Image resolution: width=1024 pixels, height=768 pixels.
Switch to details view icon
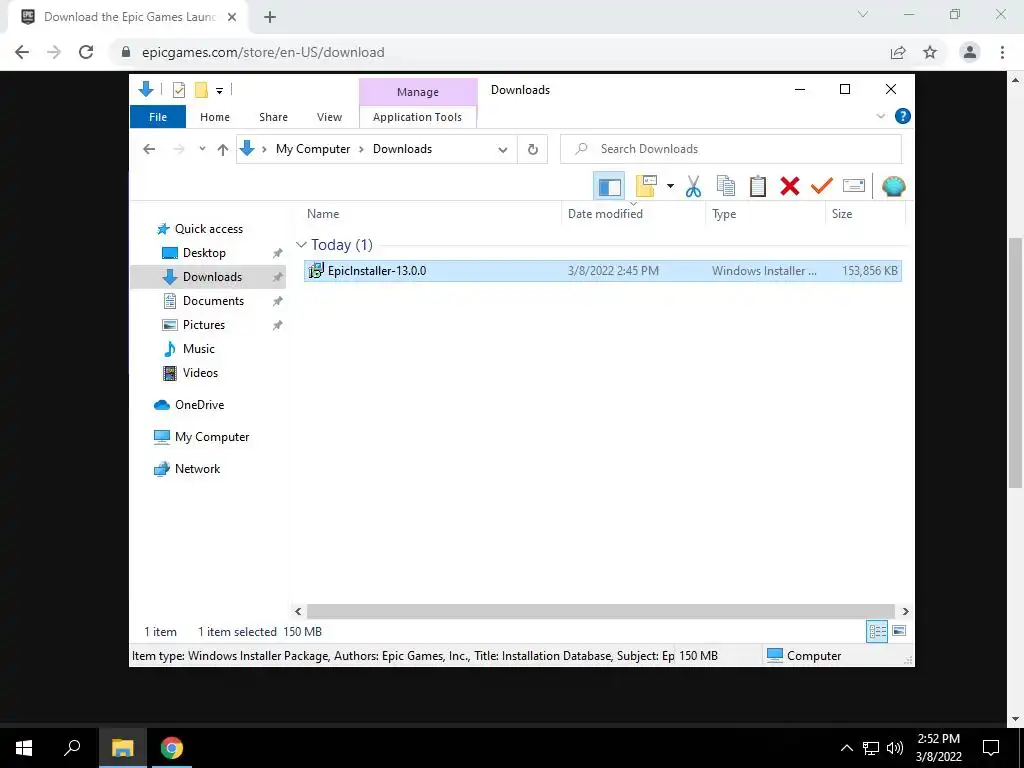coord(877,631)
